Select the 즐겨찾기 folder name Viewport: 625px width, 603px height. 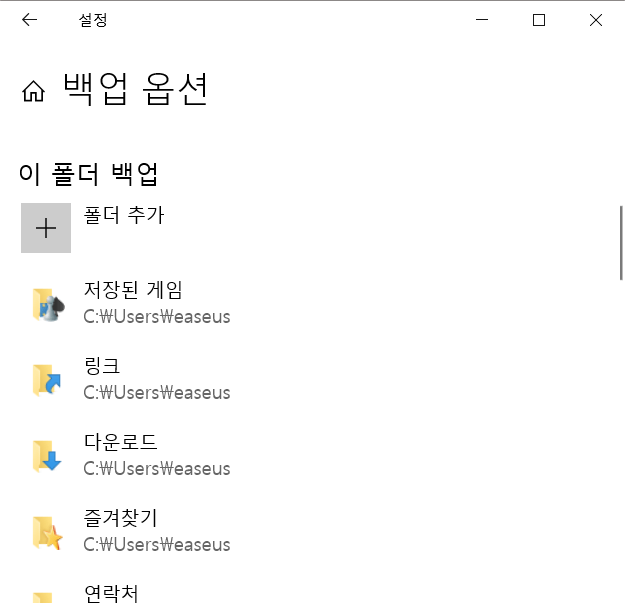[x=120, y=518]
